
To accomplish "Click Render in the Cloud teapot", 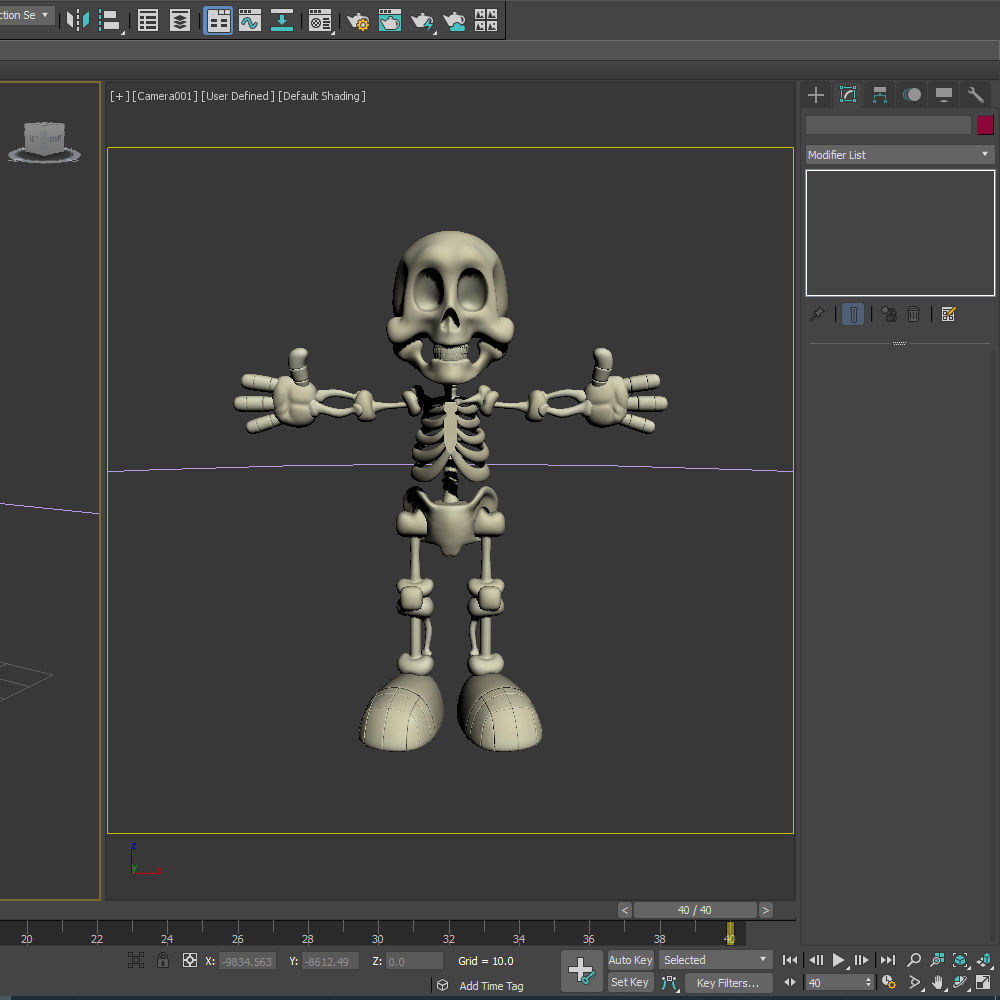I will pyautogui.click(x=454, y=21).
